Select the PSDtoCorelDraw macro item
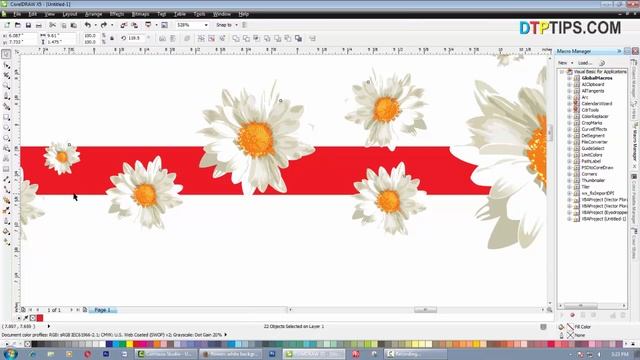Screen dimensions: 640x360 tap(598, 168)
